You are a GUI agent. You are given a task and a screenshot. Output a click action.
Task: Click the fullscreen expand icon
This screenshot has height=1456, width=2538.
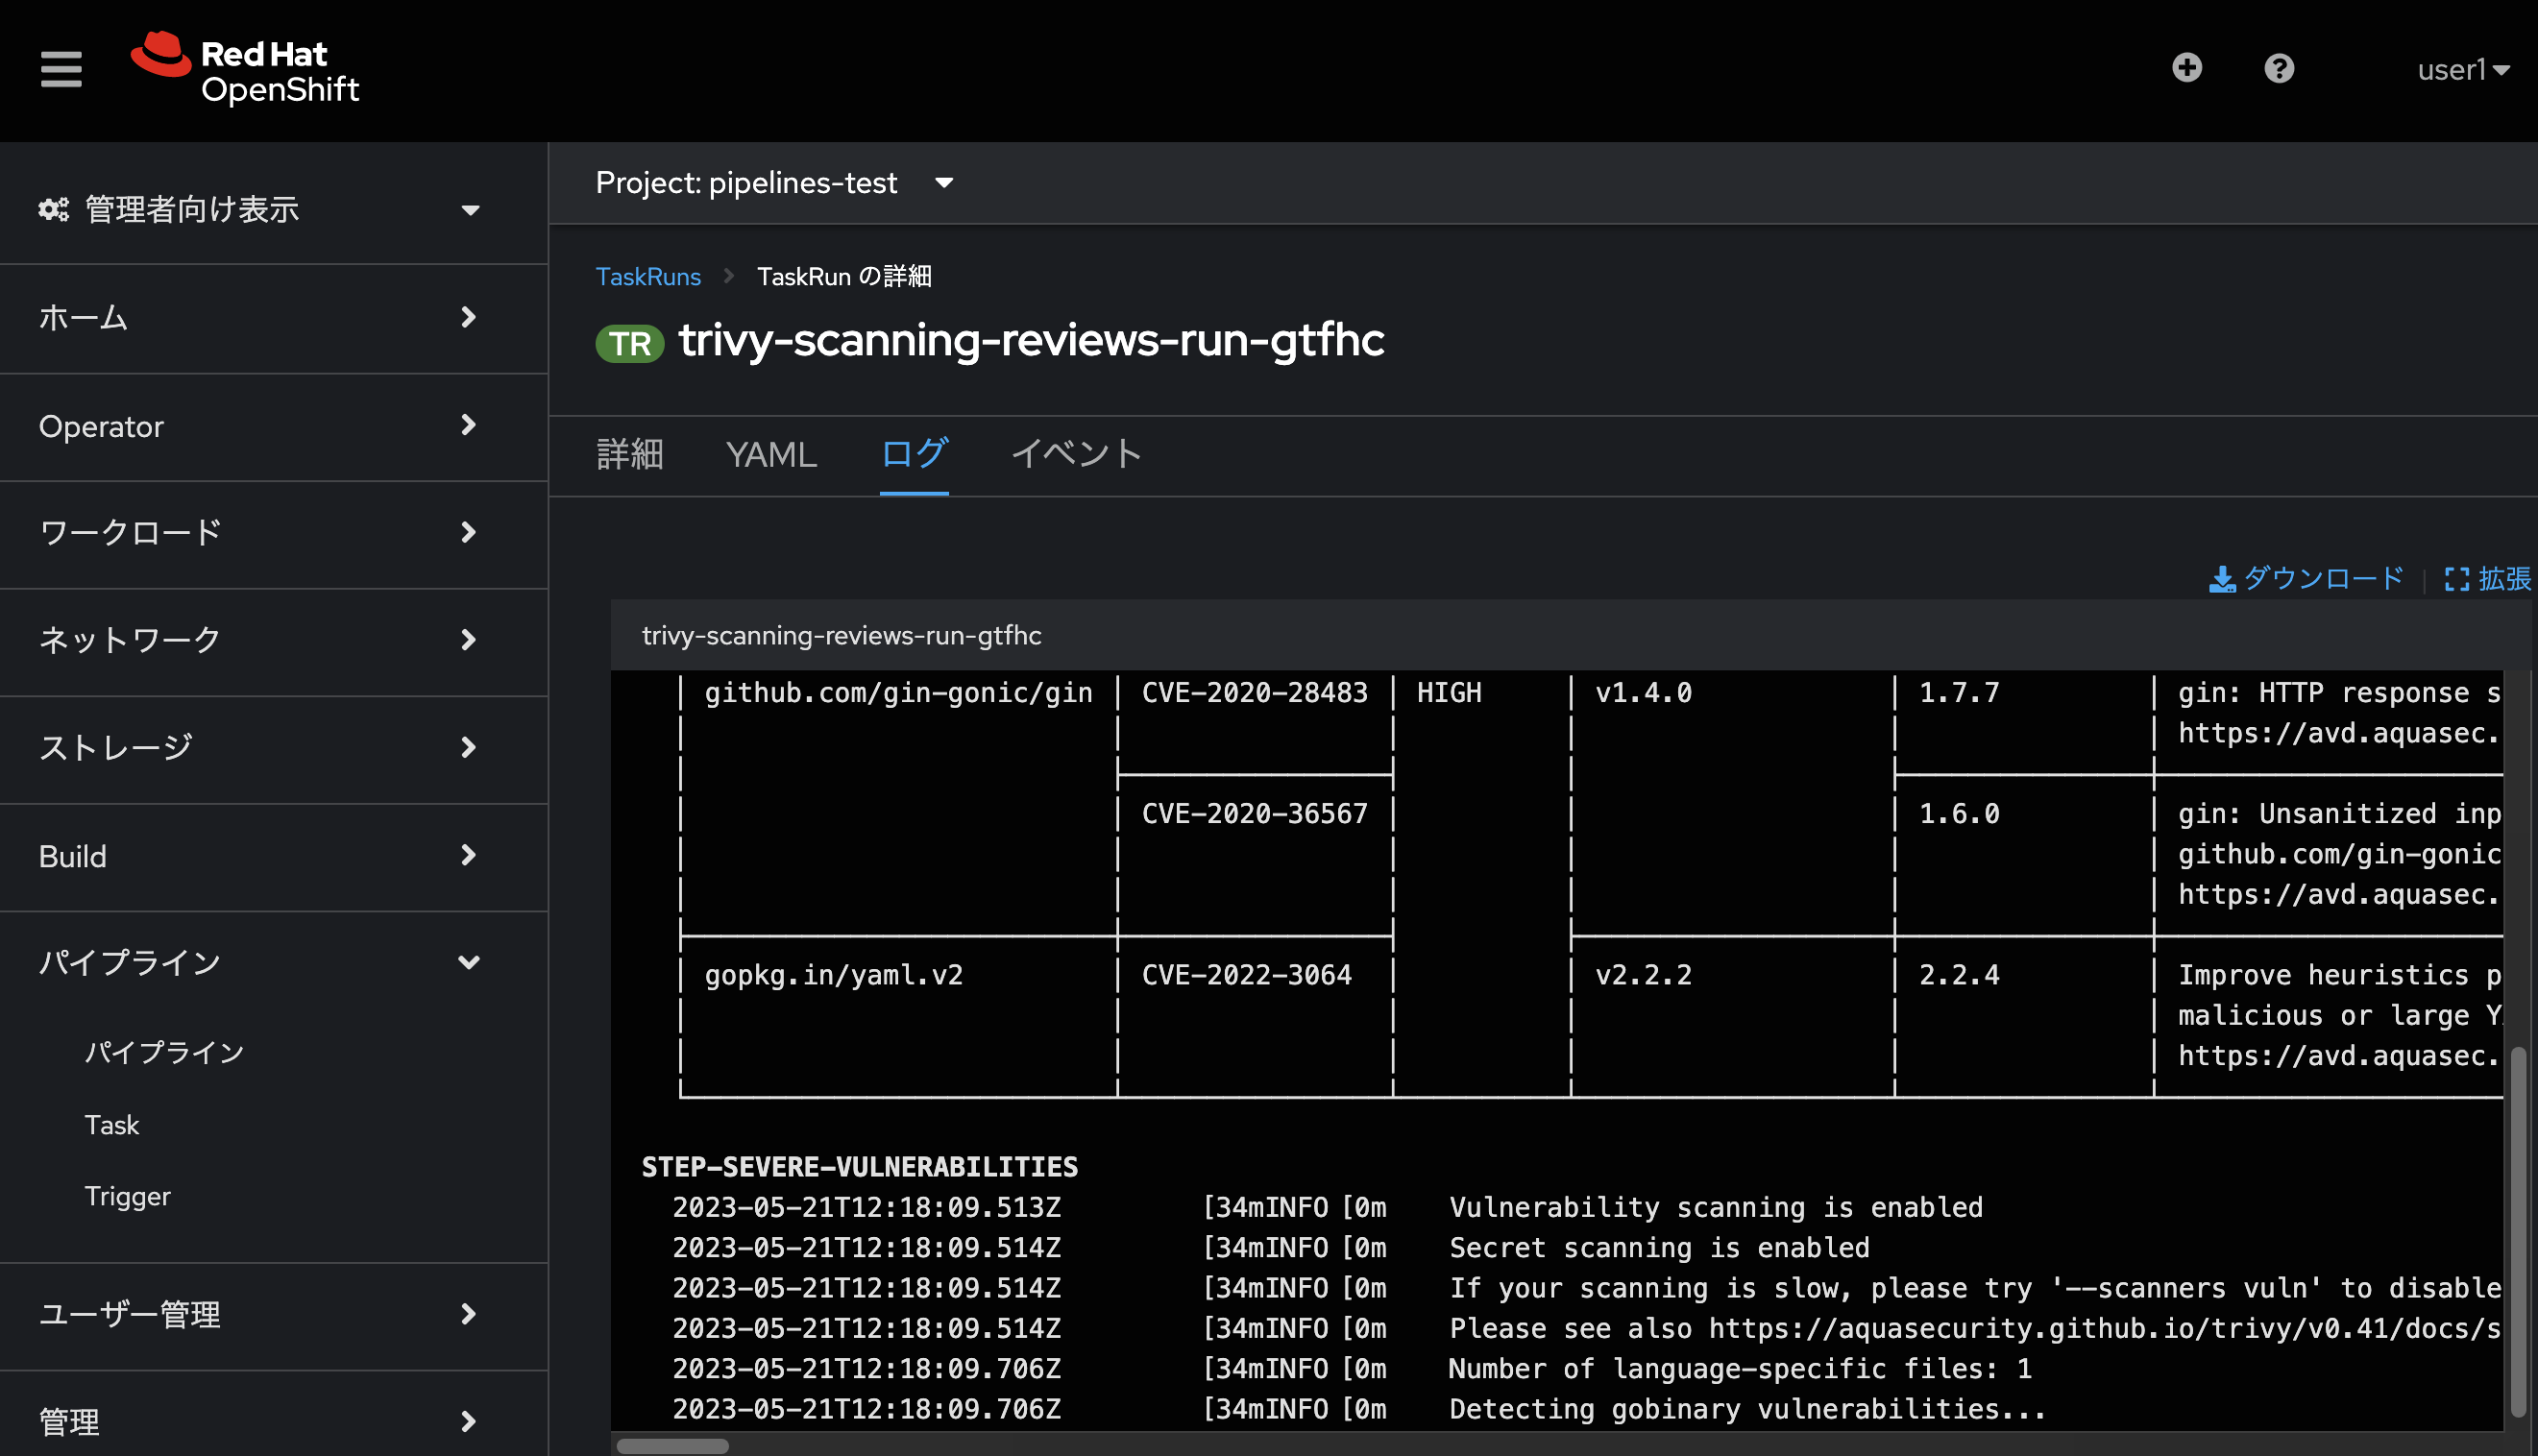2457,580
